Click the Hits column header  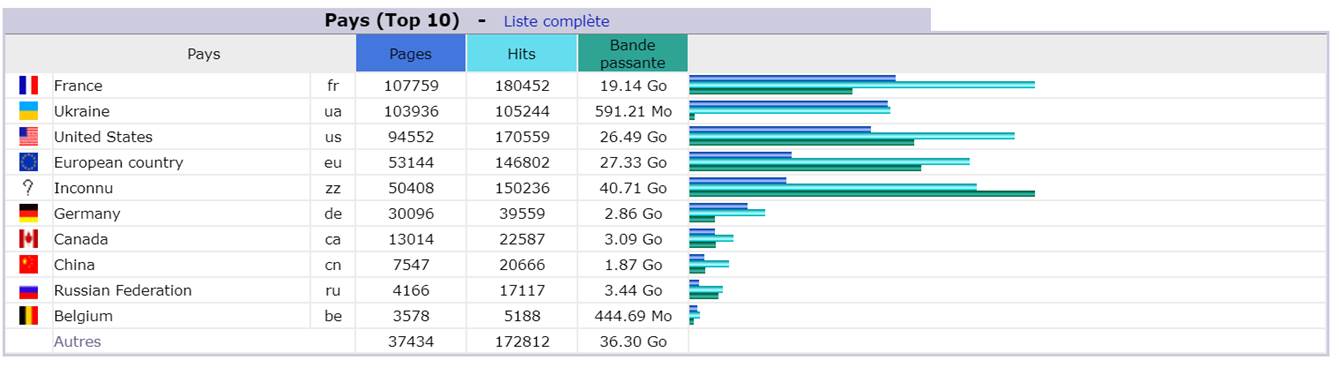522,54
